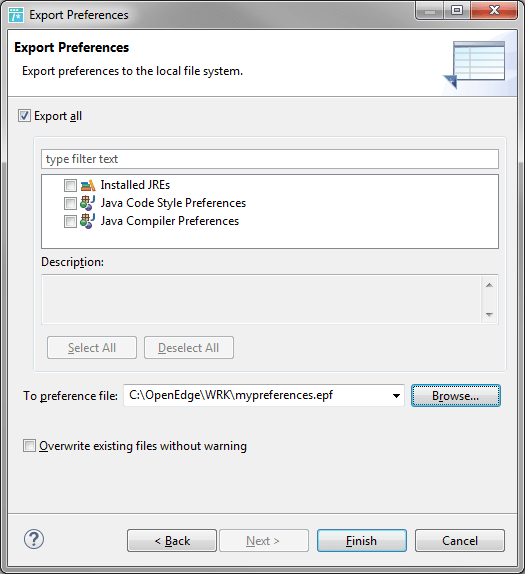Screen dimensions: 525x574
Task: Check the Java Code Style Preferences checkbox
Action: [x=70, y=203]
